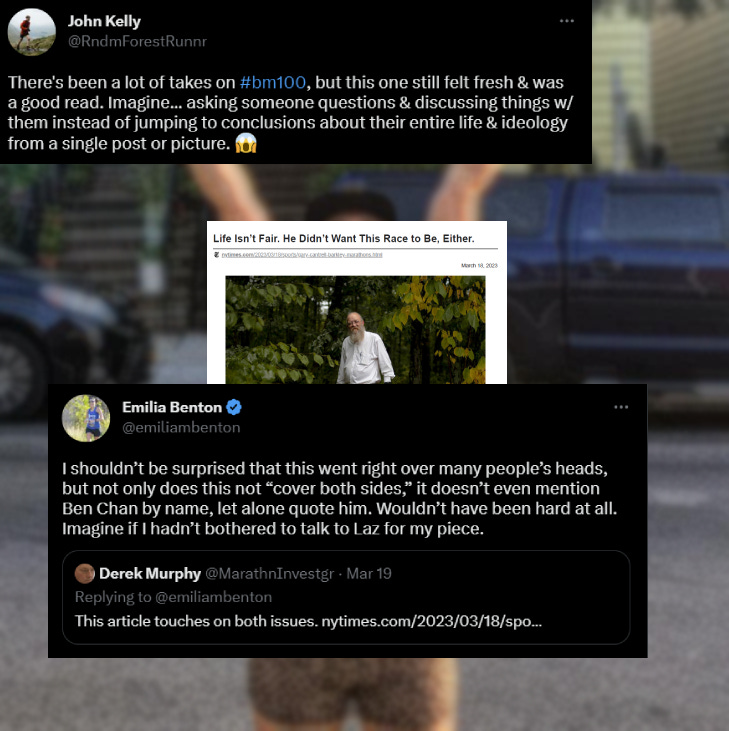This screenshot has height=731, width=729.
Task: Open Emilia Benton's profile avatar
Action: (x=86, y=418)
